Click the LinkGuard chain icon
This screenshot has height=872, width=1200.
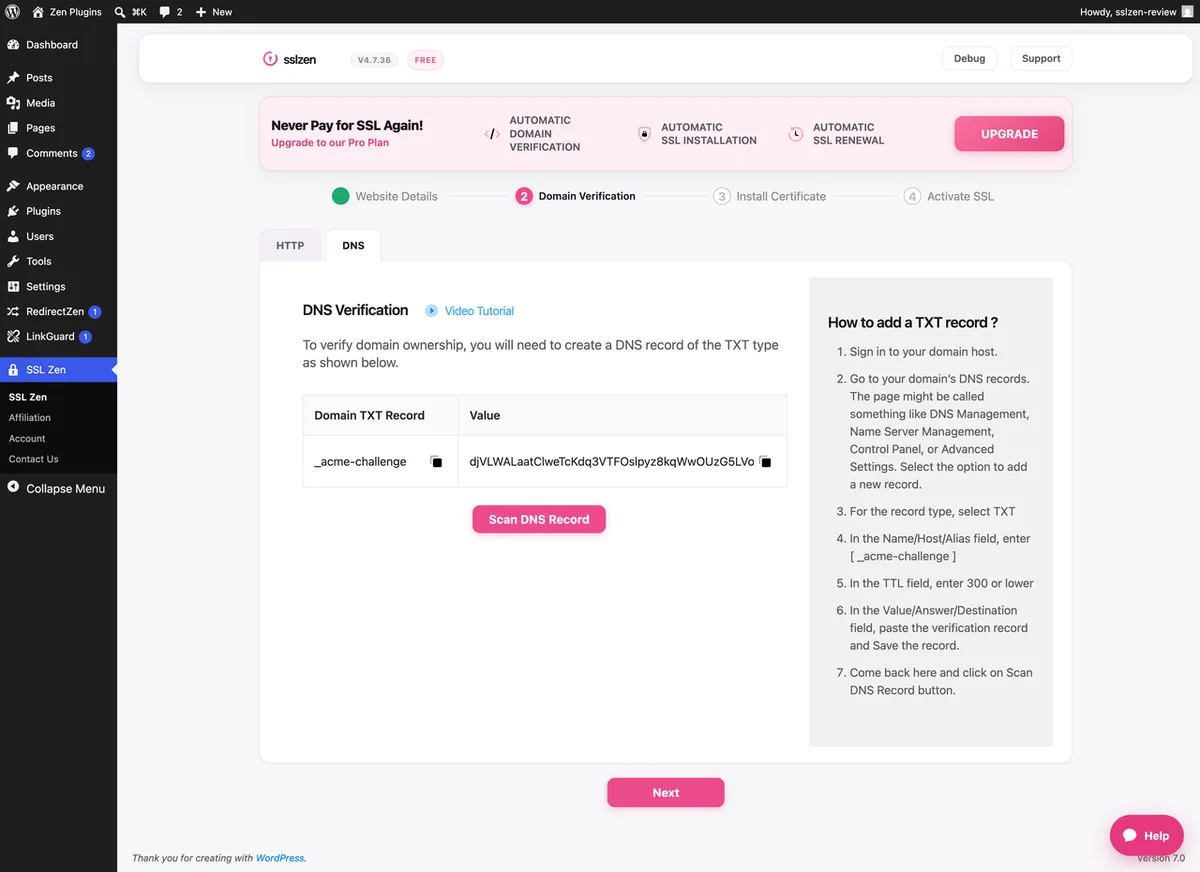tap(13, 337)
